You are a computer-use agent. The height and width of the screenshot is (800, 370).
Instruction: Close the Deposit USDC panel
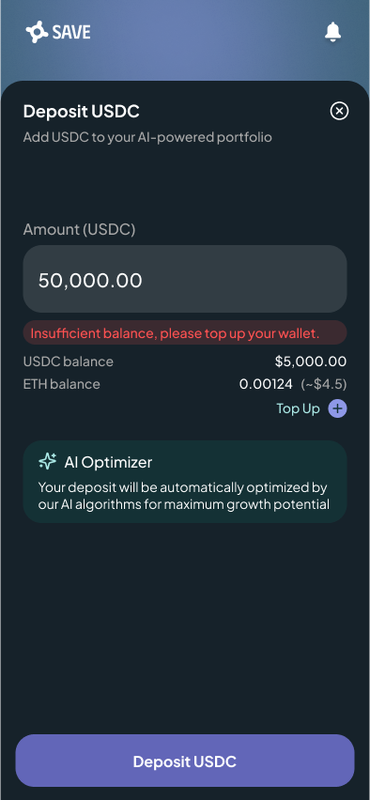(339, 111)
